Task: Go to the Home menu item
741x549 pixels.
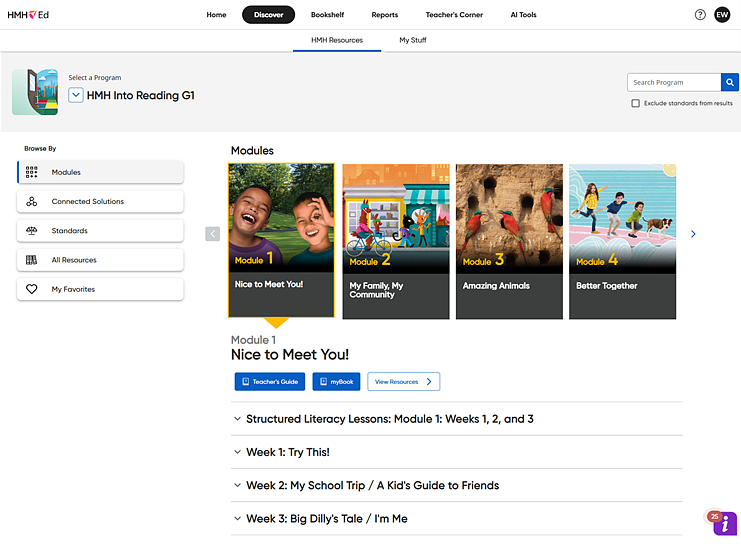Action: point(216,15)
